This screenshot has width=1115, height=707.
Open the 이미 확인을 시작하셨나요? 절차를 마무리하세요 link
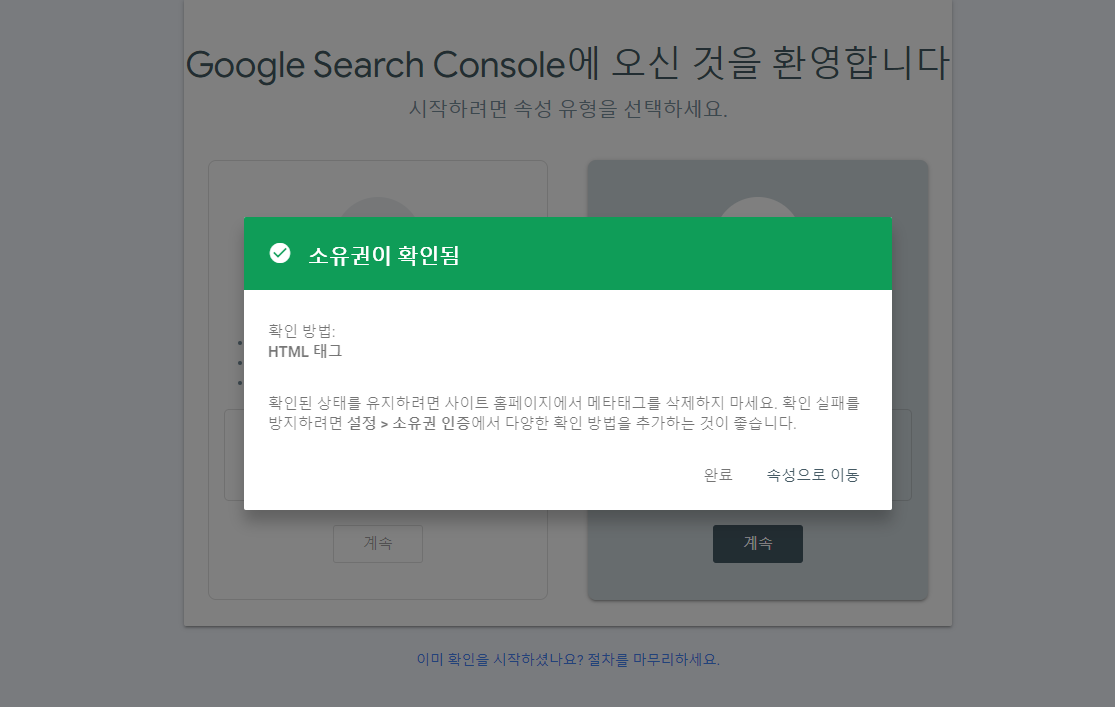[568, 659]
